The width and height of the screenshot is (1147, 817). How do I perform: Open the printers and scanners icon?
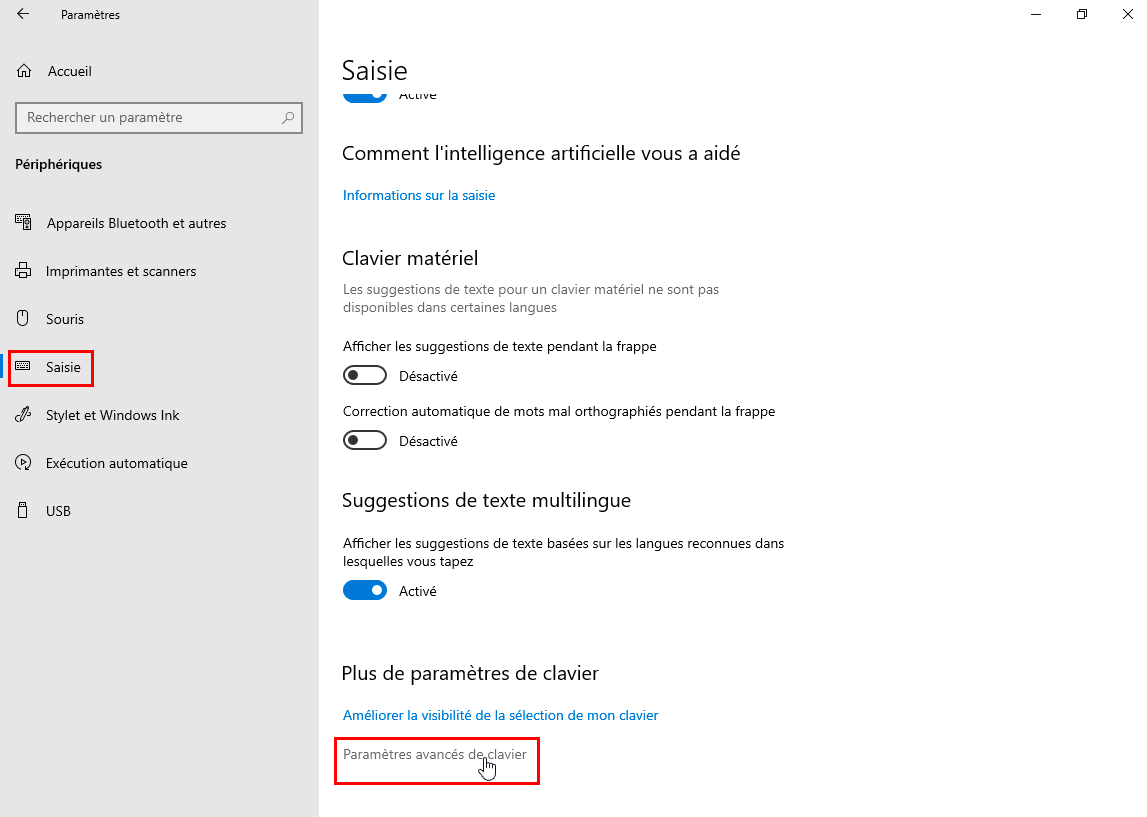pyautogui.click(x=23, y=271)
